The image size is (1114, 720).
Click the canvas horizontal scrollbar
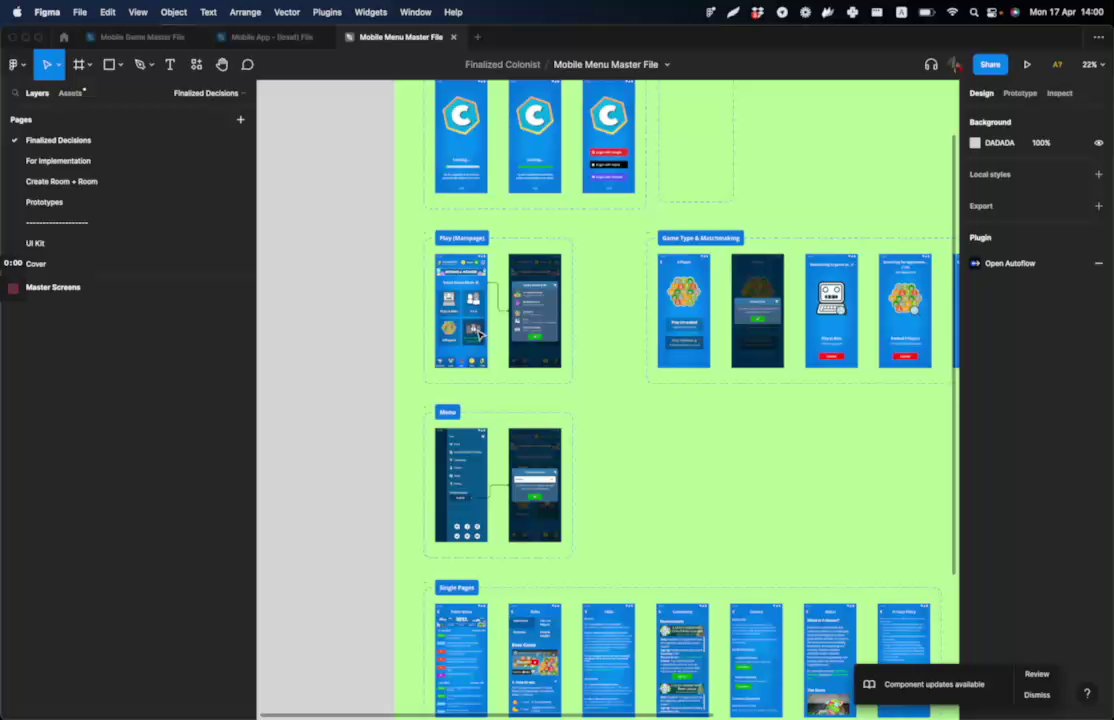tap(486, 715)
